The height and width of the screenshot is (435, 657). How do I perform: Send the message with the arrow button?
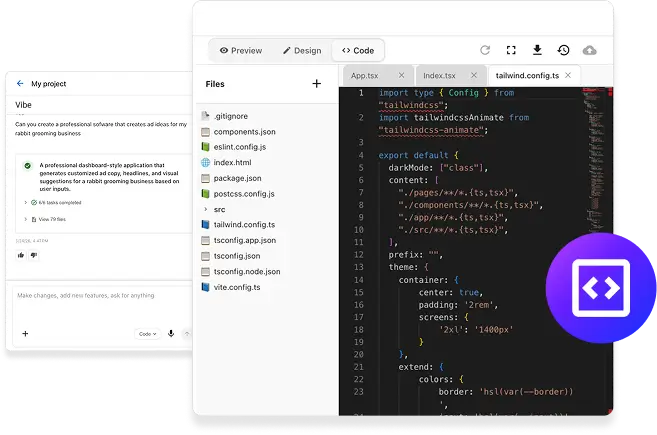[x=187, y=334]
